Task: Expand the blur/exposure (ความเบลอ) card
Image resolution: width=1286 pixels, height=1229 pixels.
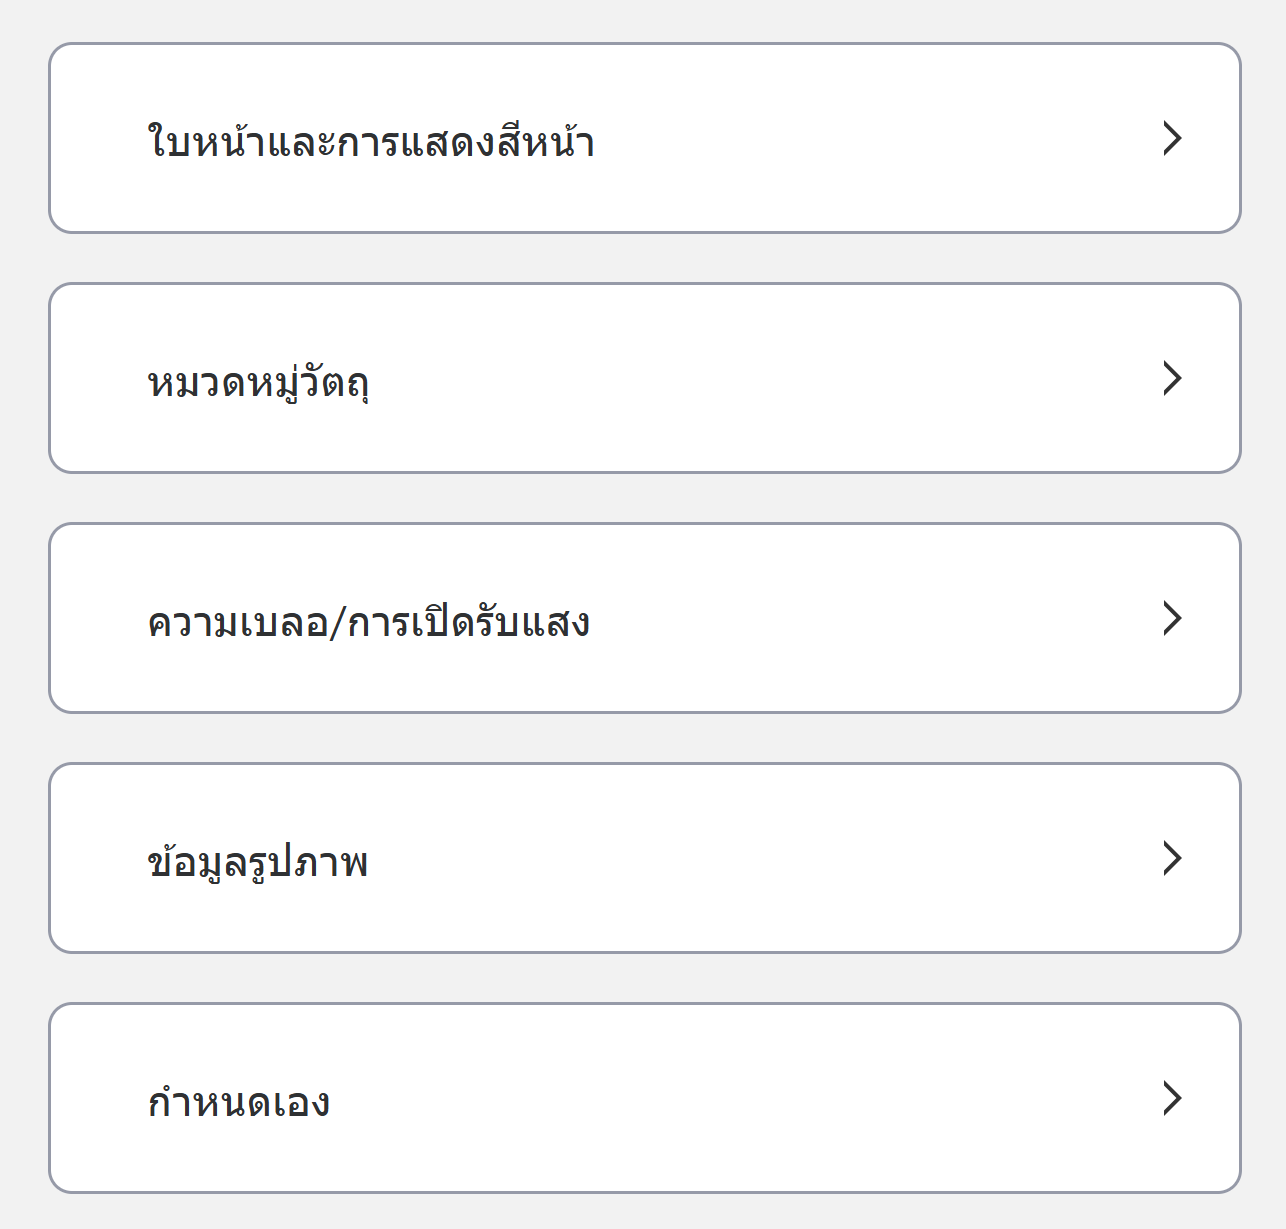Action: (x=644, y=618)
